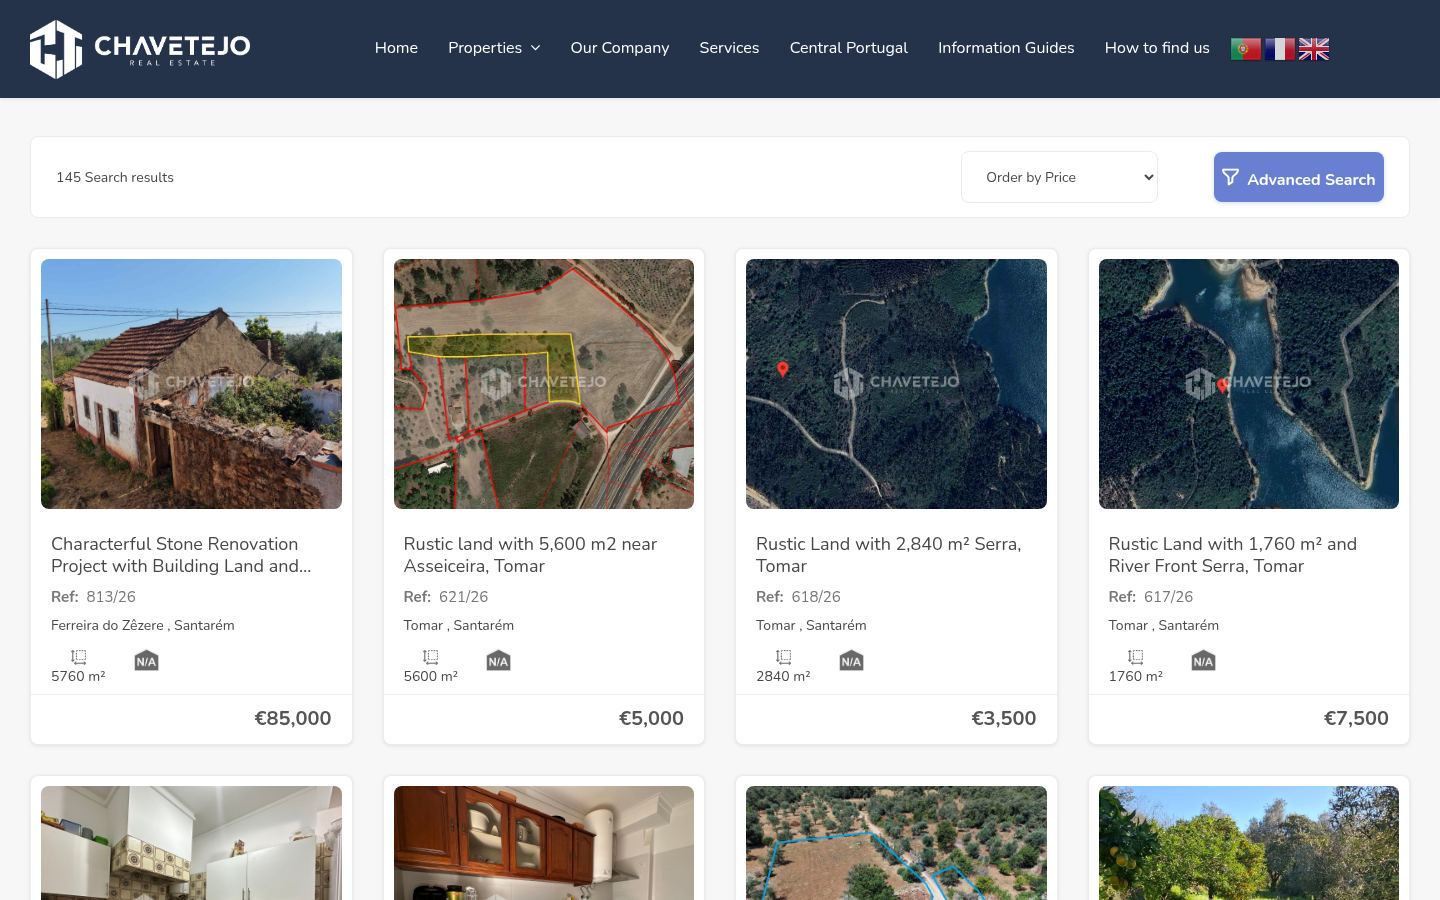Click the area icon above 2840 m²
The width and height of the screenshot is (1440, 900).
click(783, 657)
